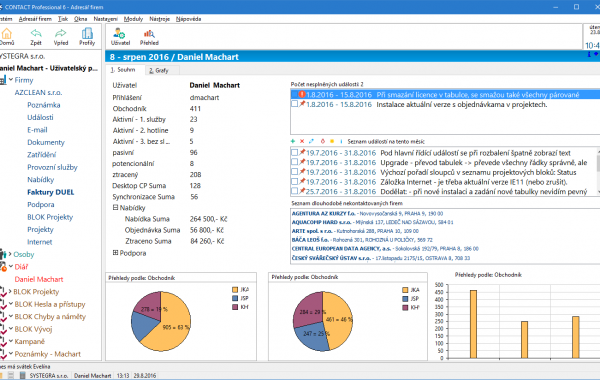The height and width of the screenshot is (380, 600).
Task: Open the Uživatel user icon
Action: tap(120, 34)
